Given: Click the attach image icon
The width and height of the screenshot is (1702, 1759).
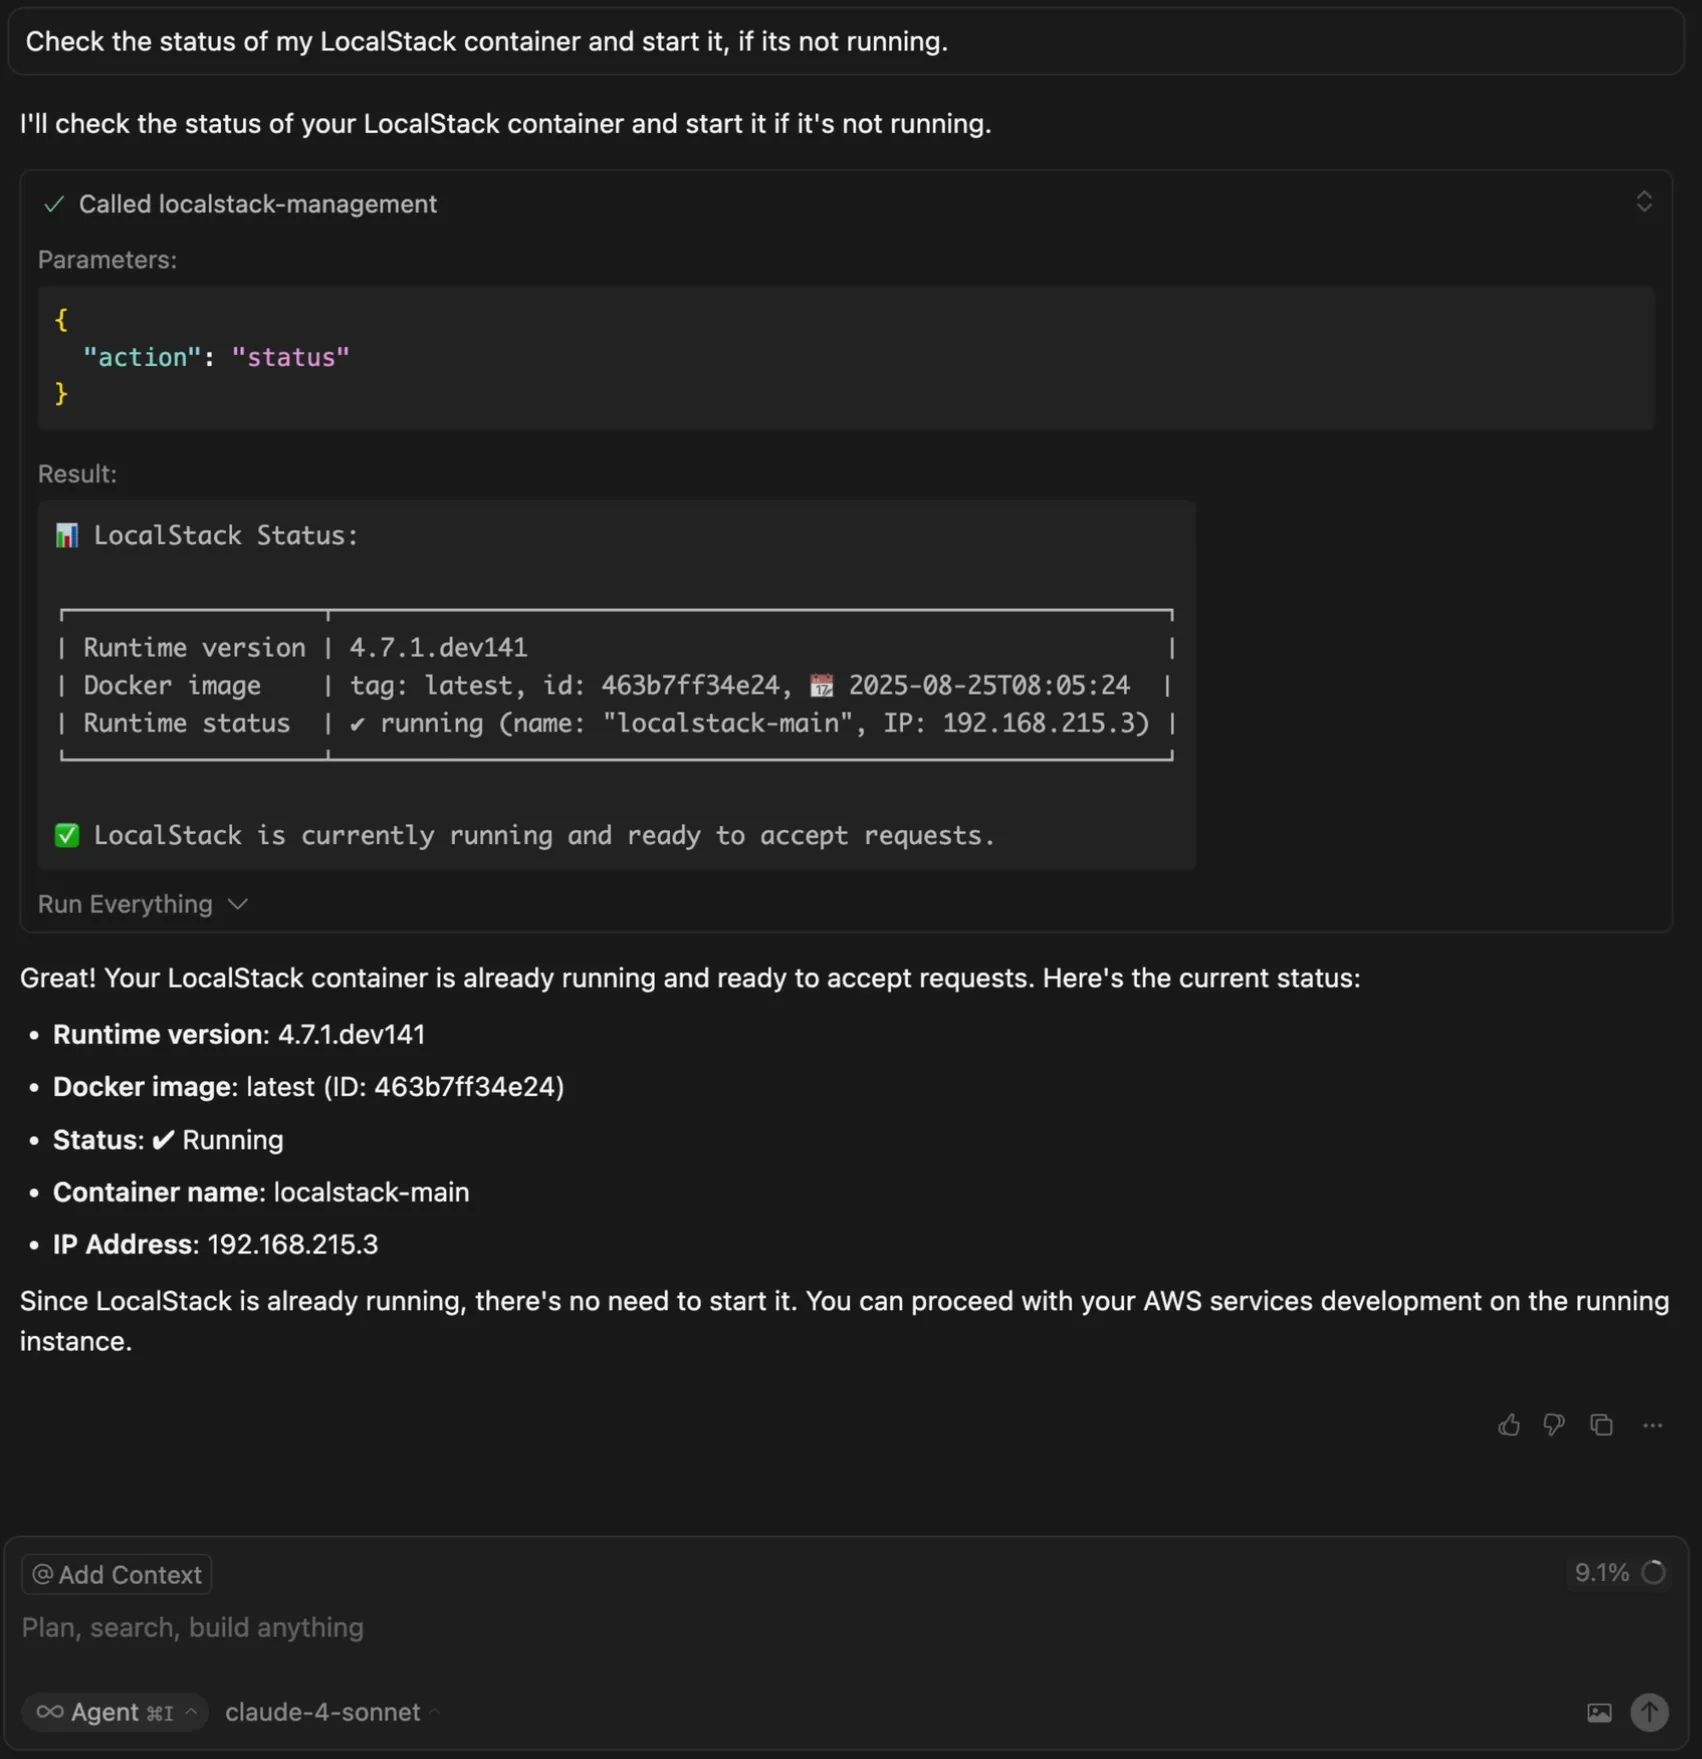Looking at the screenshot, I should [x=1598, y=1711].
